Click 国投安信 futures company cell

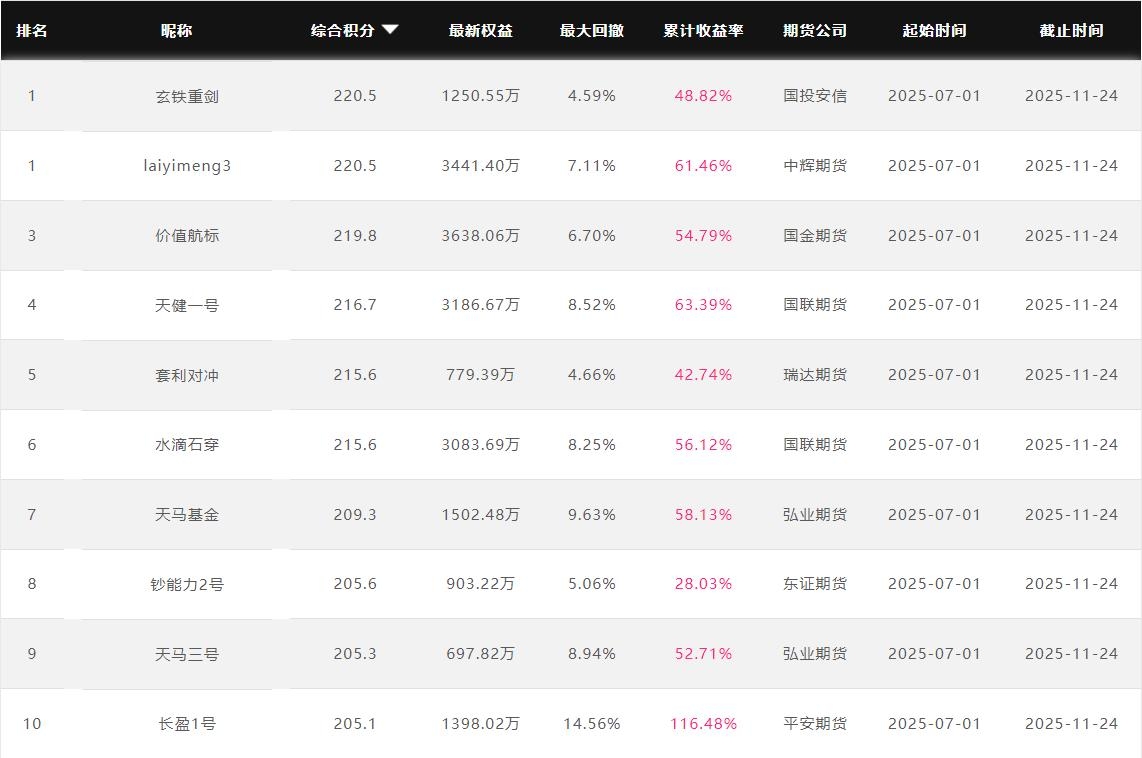click(814, 96)
